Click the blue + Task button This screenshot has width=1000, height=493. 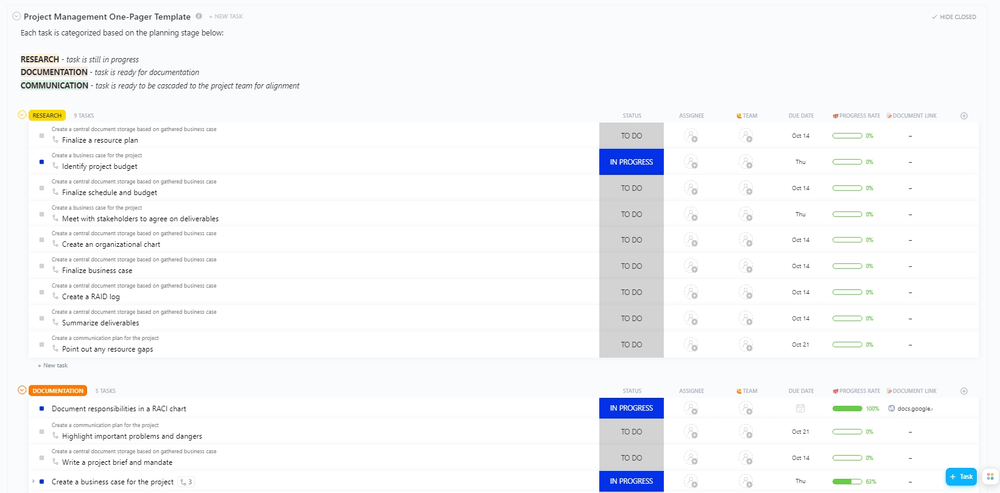pos(961,476)
